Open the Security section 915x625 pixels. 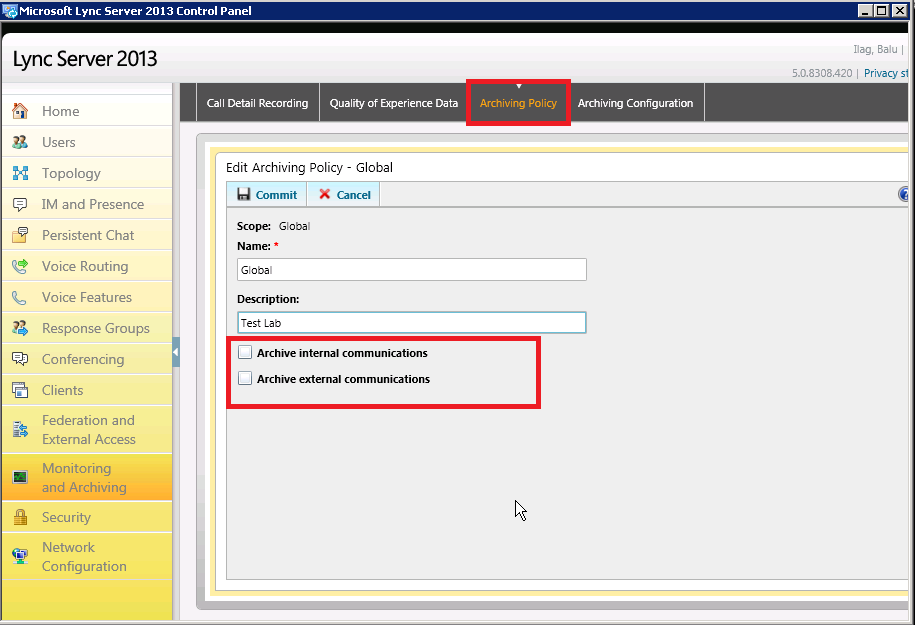87,517
